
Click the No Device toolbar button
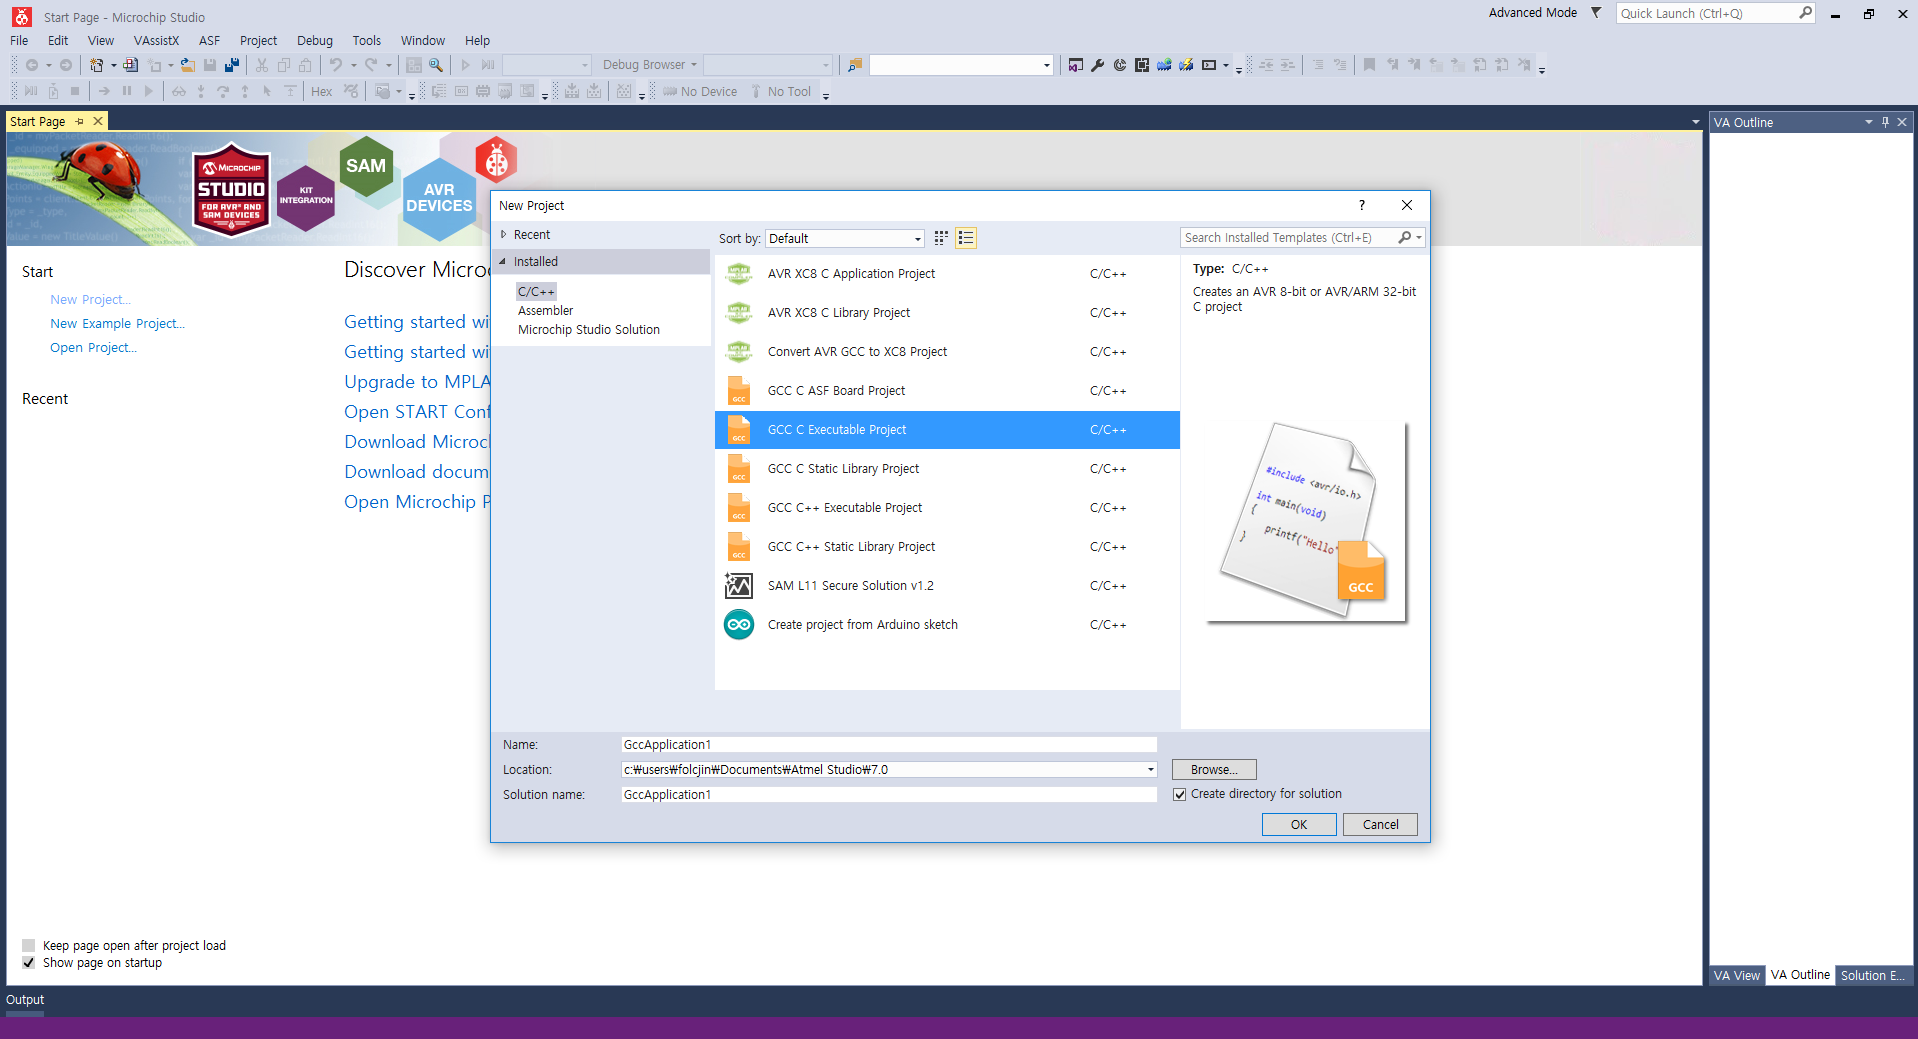pos(700,91)
